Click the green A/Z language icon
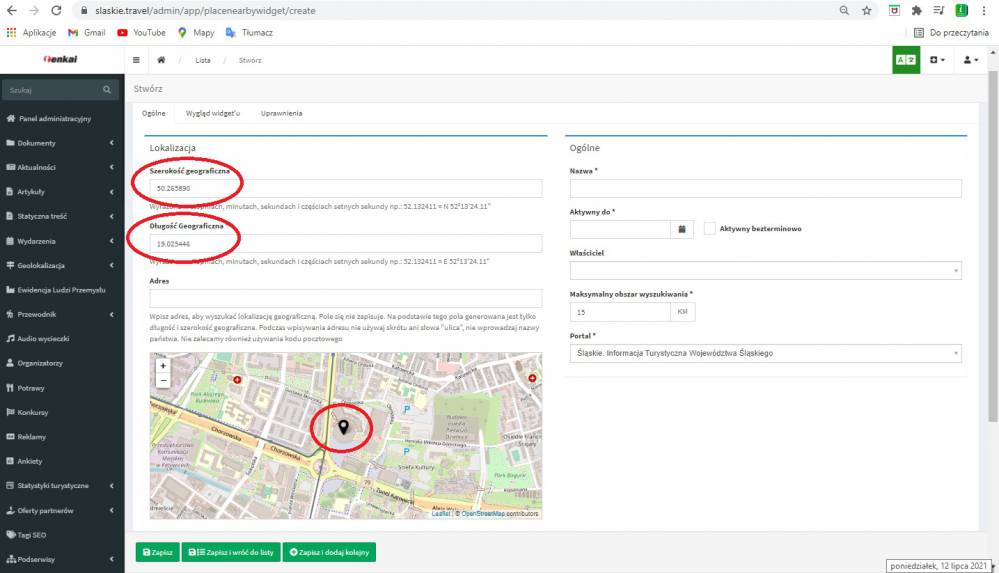 [x=906, y=60]
